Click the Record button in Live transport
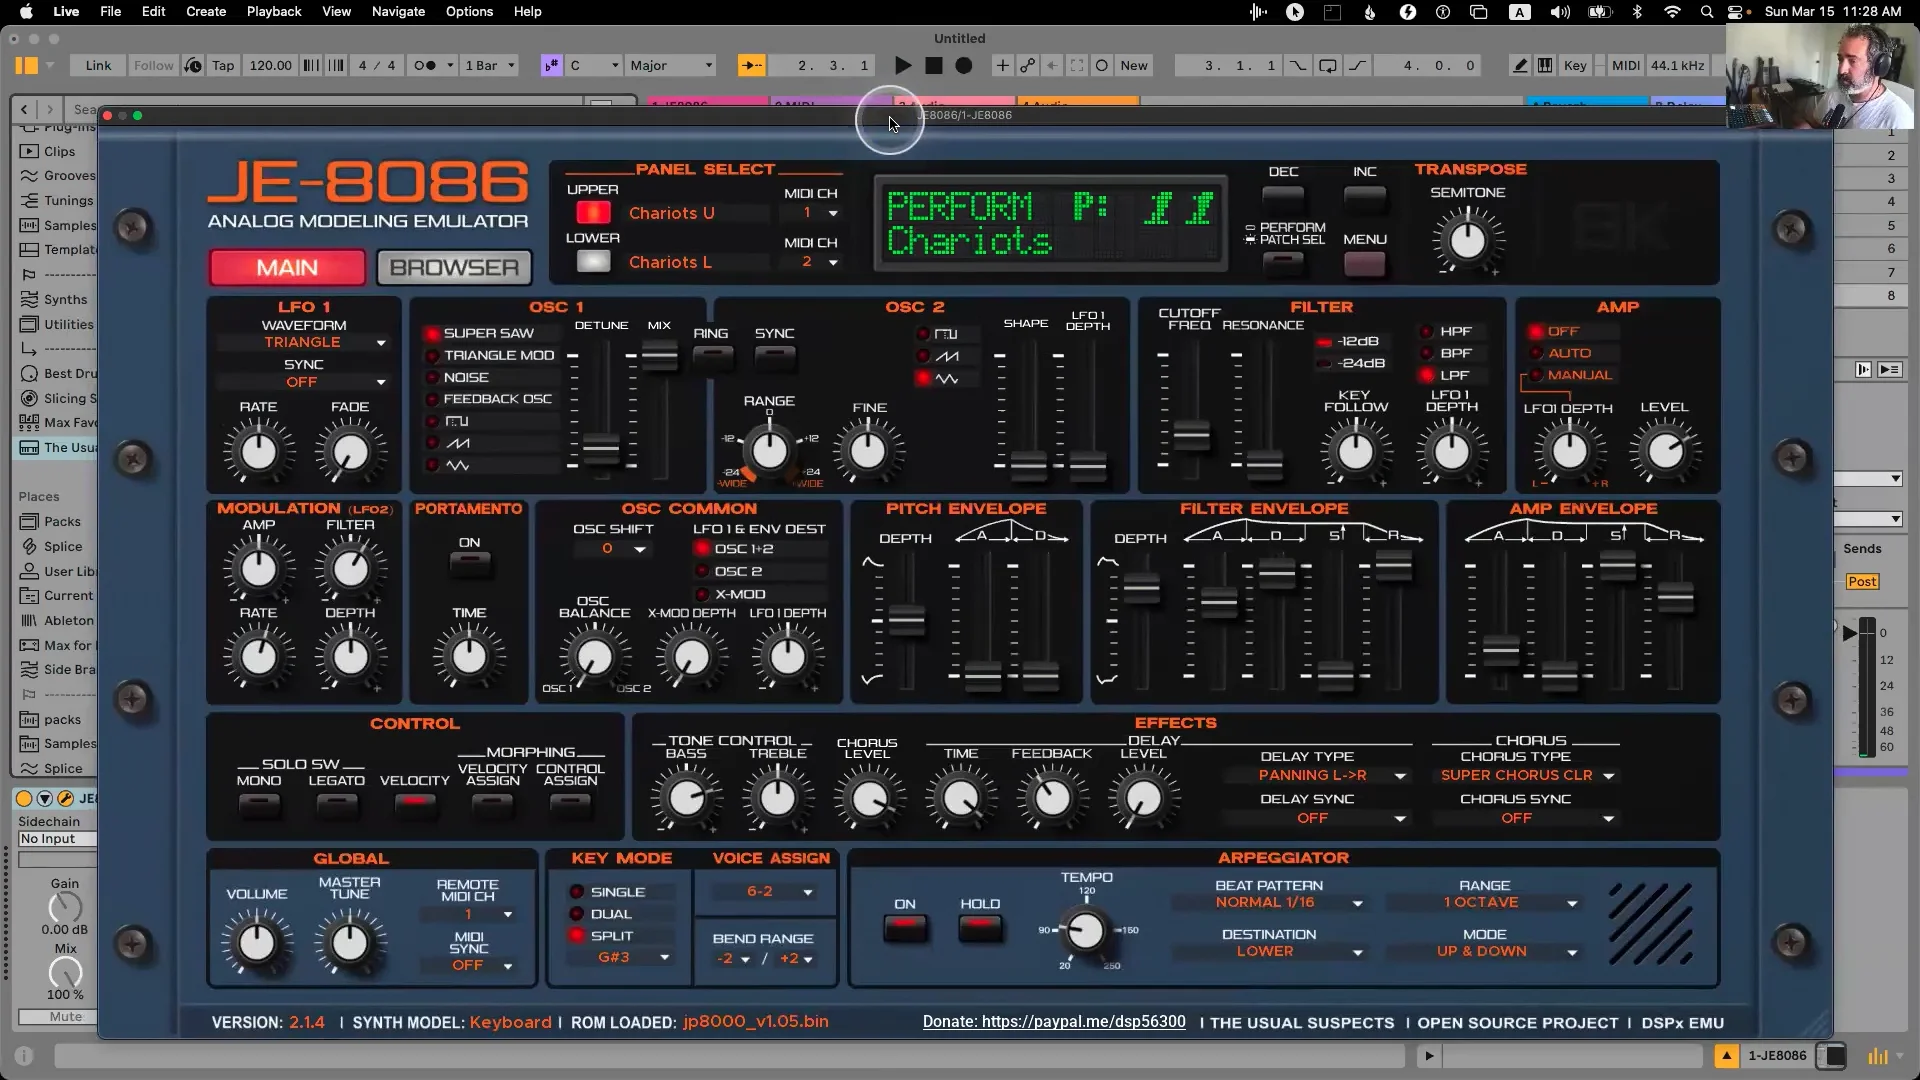 tap(964, 66)
